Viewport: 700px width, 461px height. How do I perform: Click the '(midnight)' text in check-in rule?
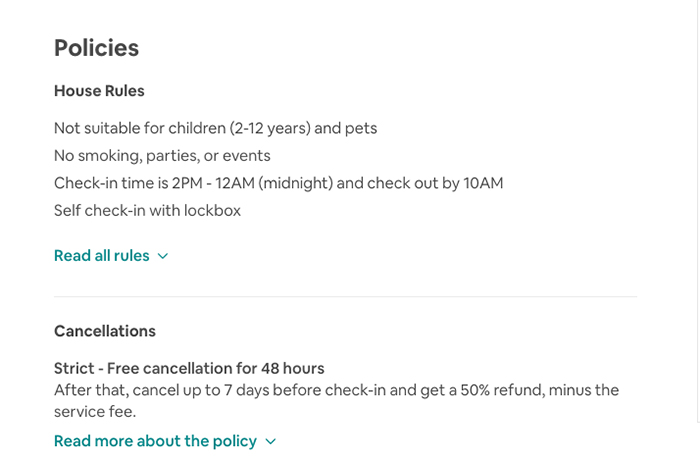click(x=296, y=183)
